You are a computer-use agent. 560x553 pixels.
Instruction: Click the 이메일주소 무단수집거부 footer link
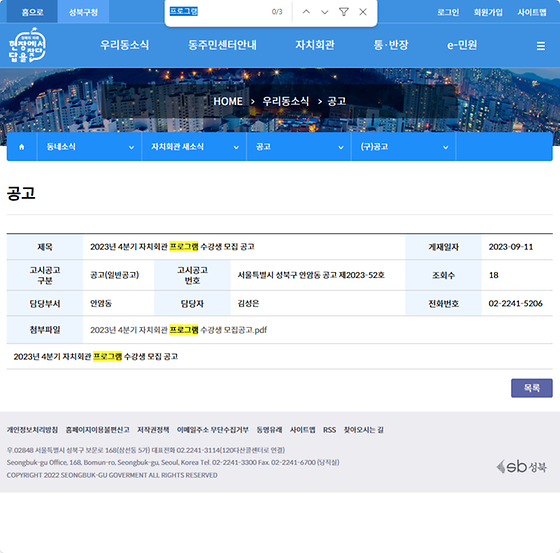coord(212,430)
